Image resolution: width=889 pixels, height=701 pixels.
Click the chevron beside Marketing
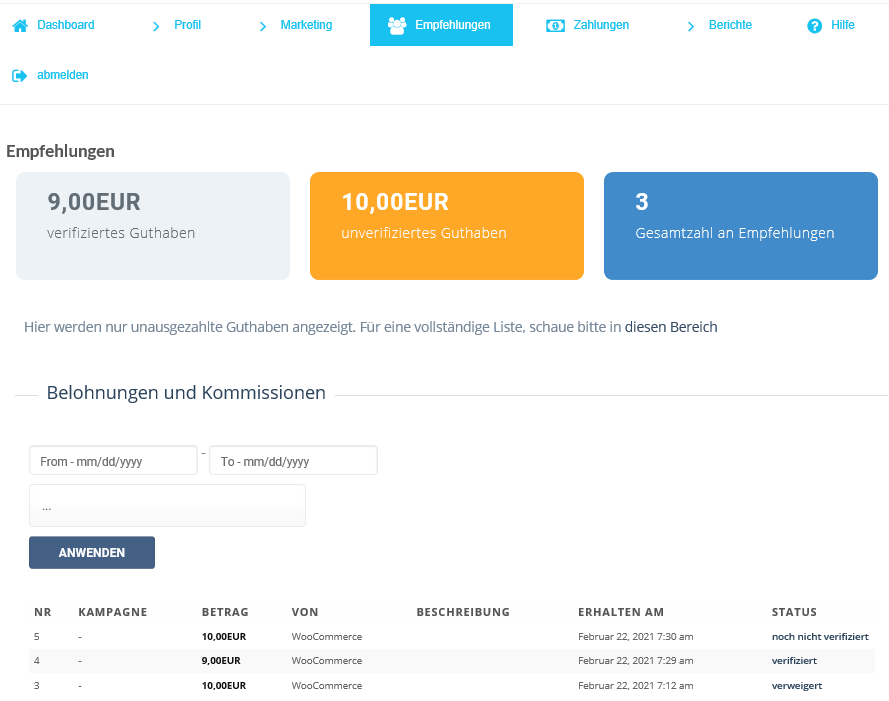point(263,26)
